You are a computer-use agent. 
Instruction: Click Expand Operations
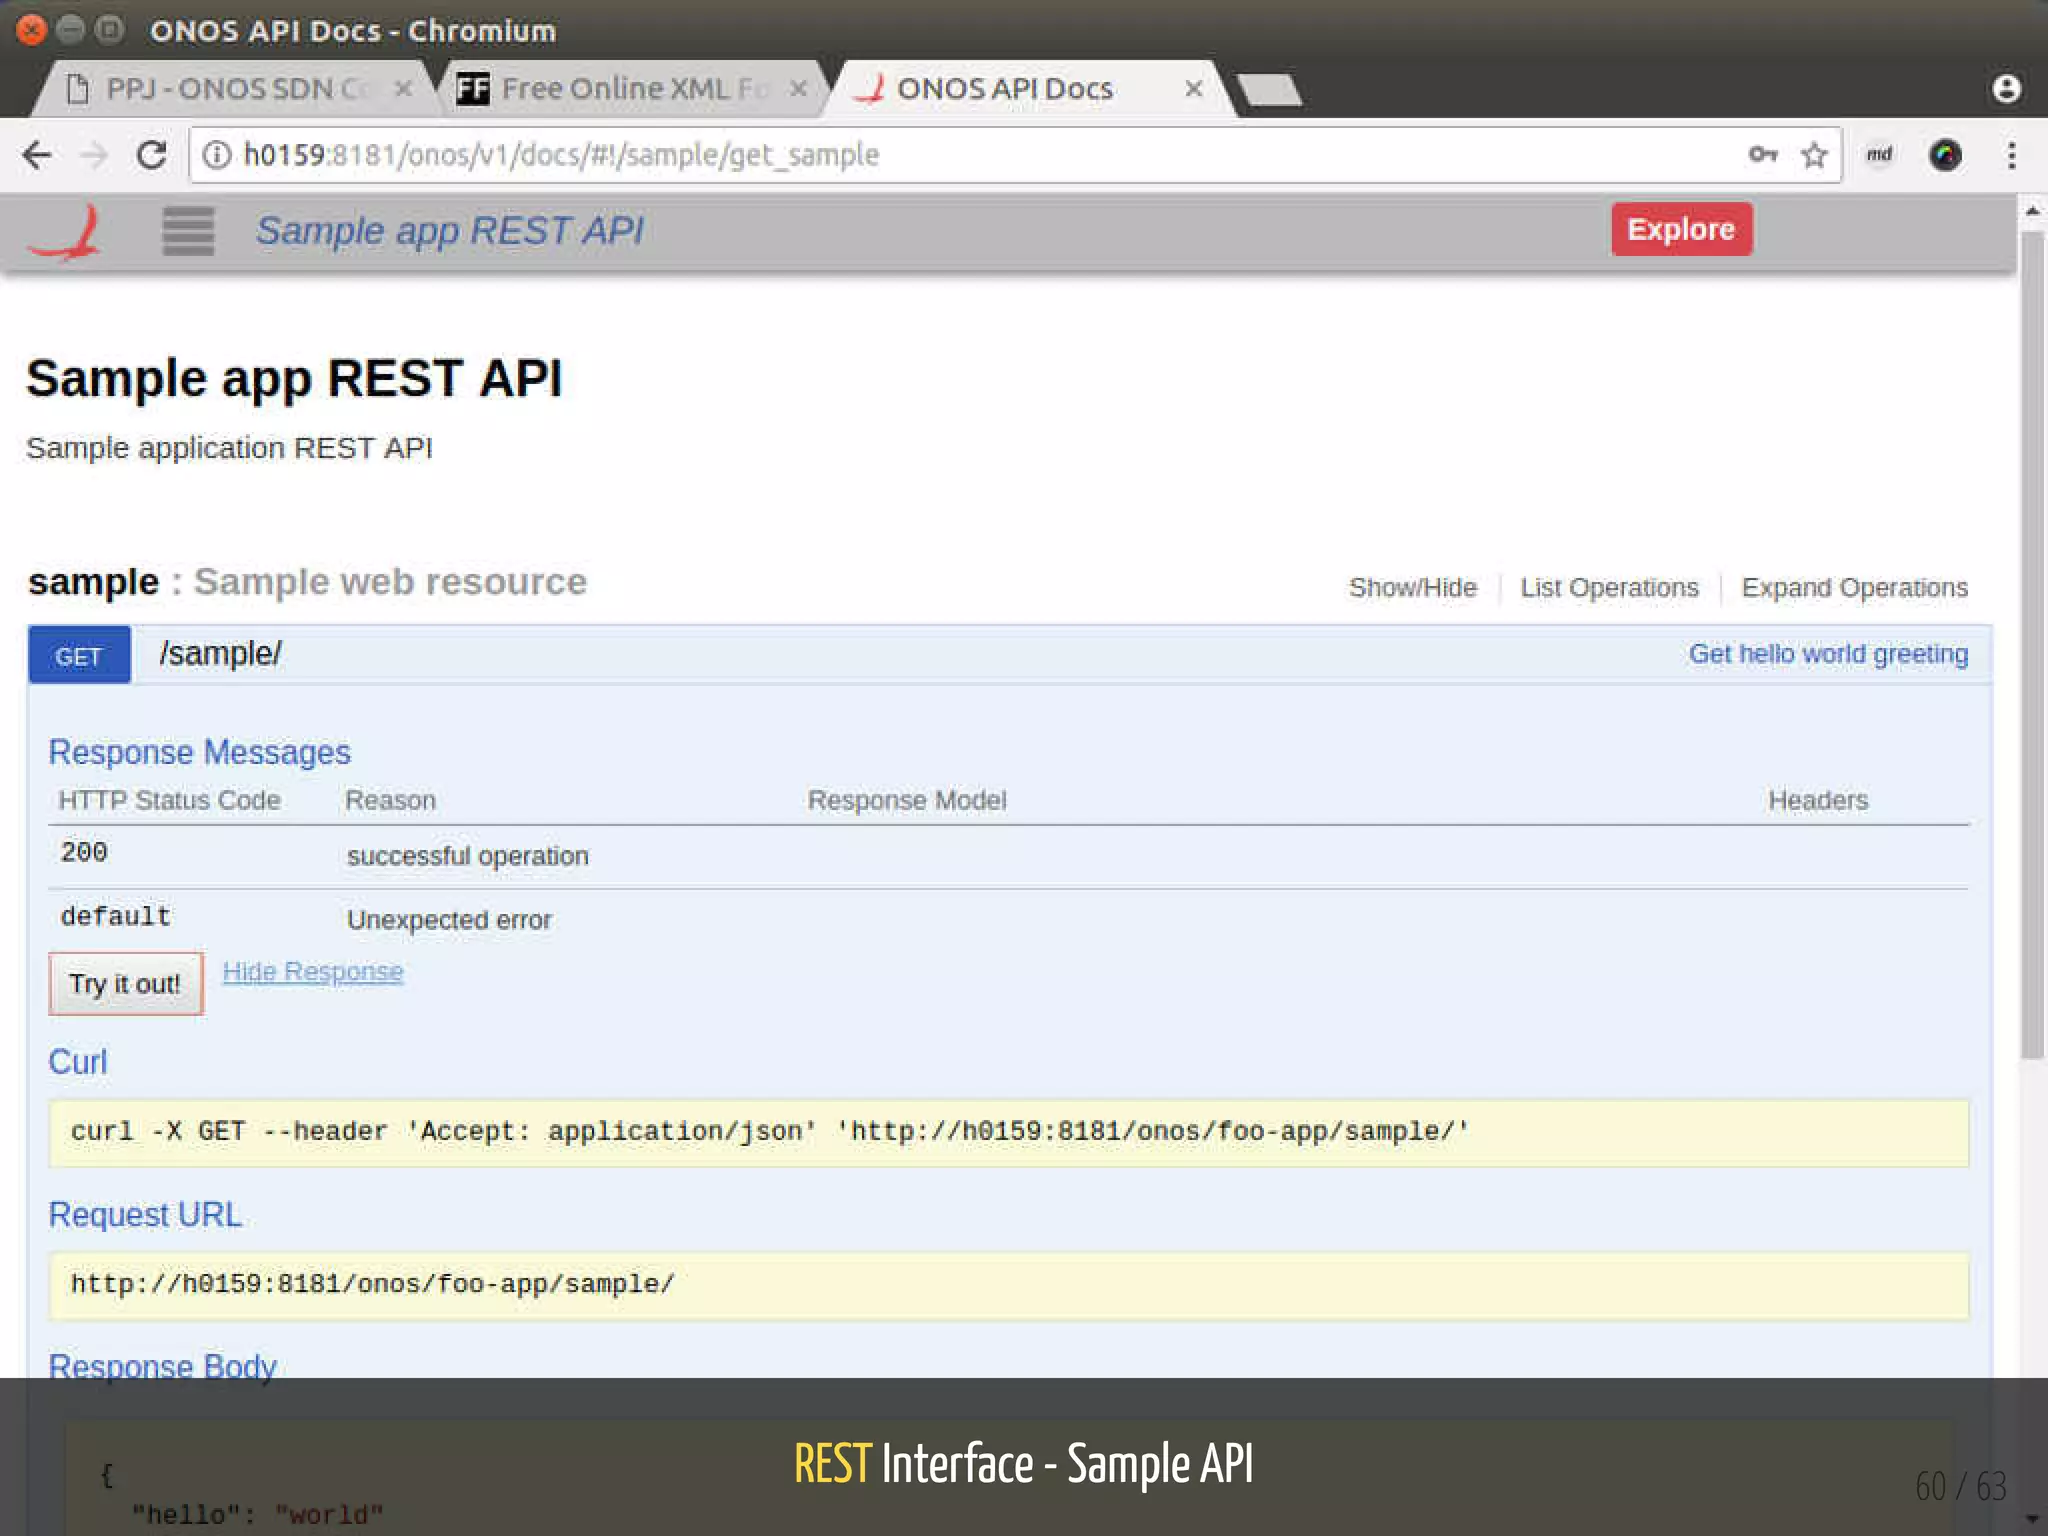(1854, 588)
